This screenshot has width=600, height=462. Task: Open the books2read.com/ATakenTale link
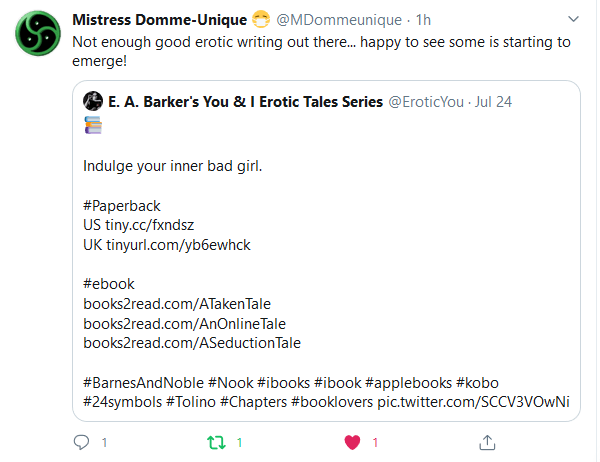(x=177, y=304)
